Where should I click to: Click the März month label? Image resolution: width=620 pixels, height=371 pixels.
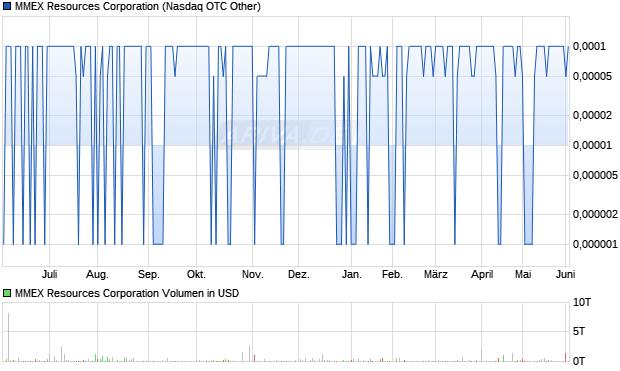click(436, 274)
